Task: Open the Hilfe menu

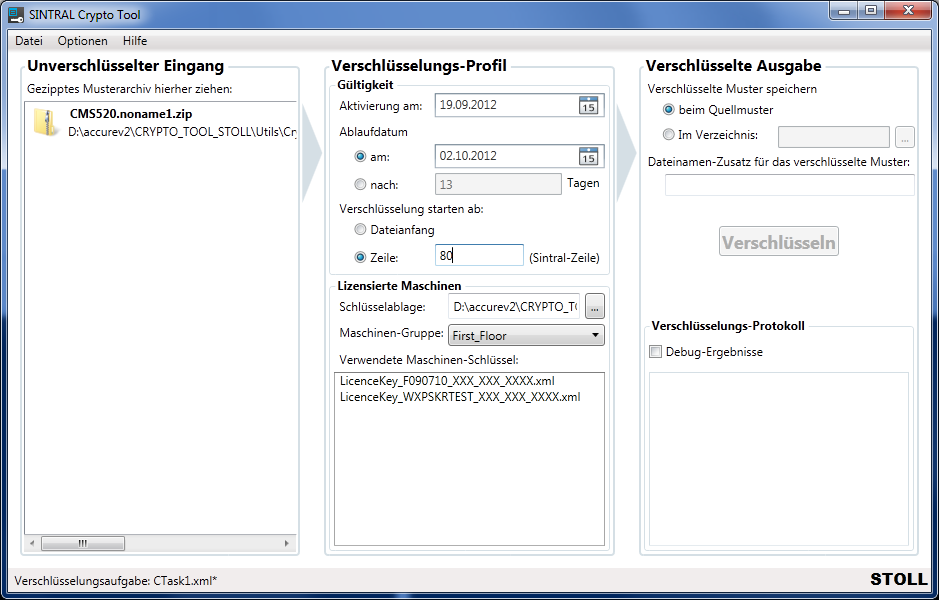Action: (x=135, y=41)
